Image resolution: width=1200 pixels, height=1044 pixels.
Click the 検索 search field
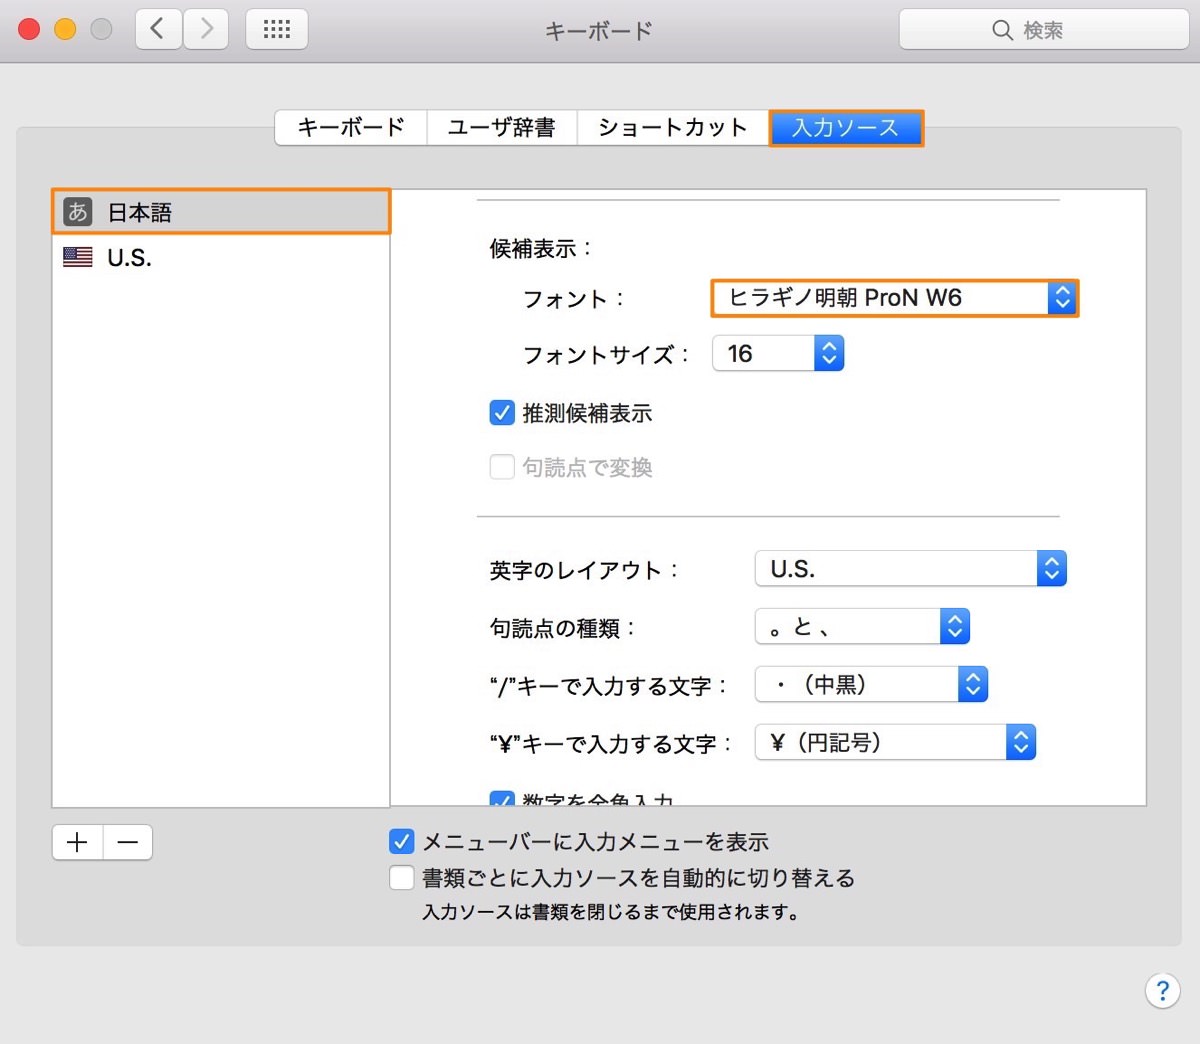click(1044, 30)
